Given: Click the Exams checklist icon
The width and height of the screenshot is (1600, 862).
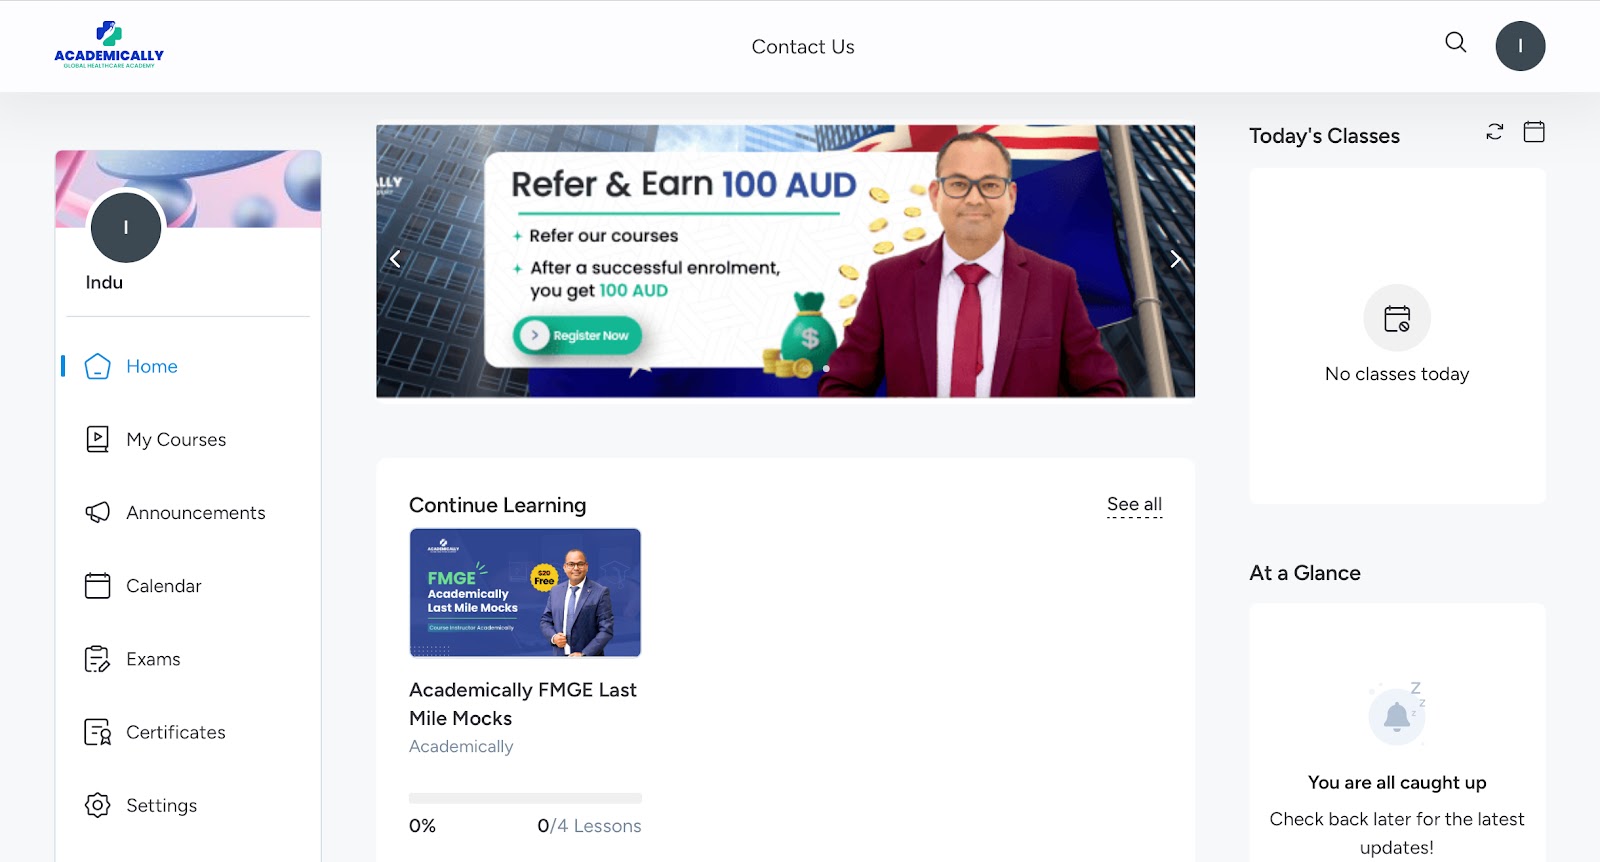Looking at the screenshot, I should [97, 659].
